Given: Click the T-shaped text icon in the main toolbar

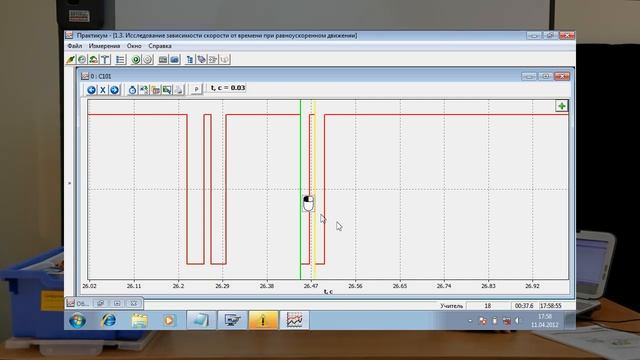Looking at the screenshot, I should 105,60.
